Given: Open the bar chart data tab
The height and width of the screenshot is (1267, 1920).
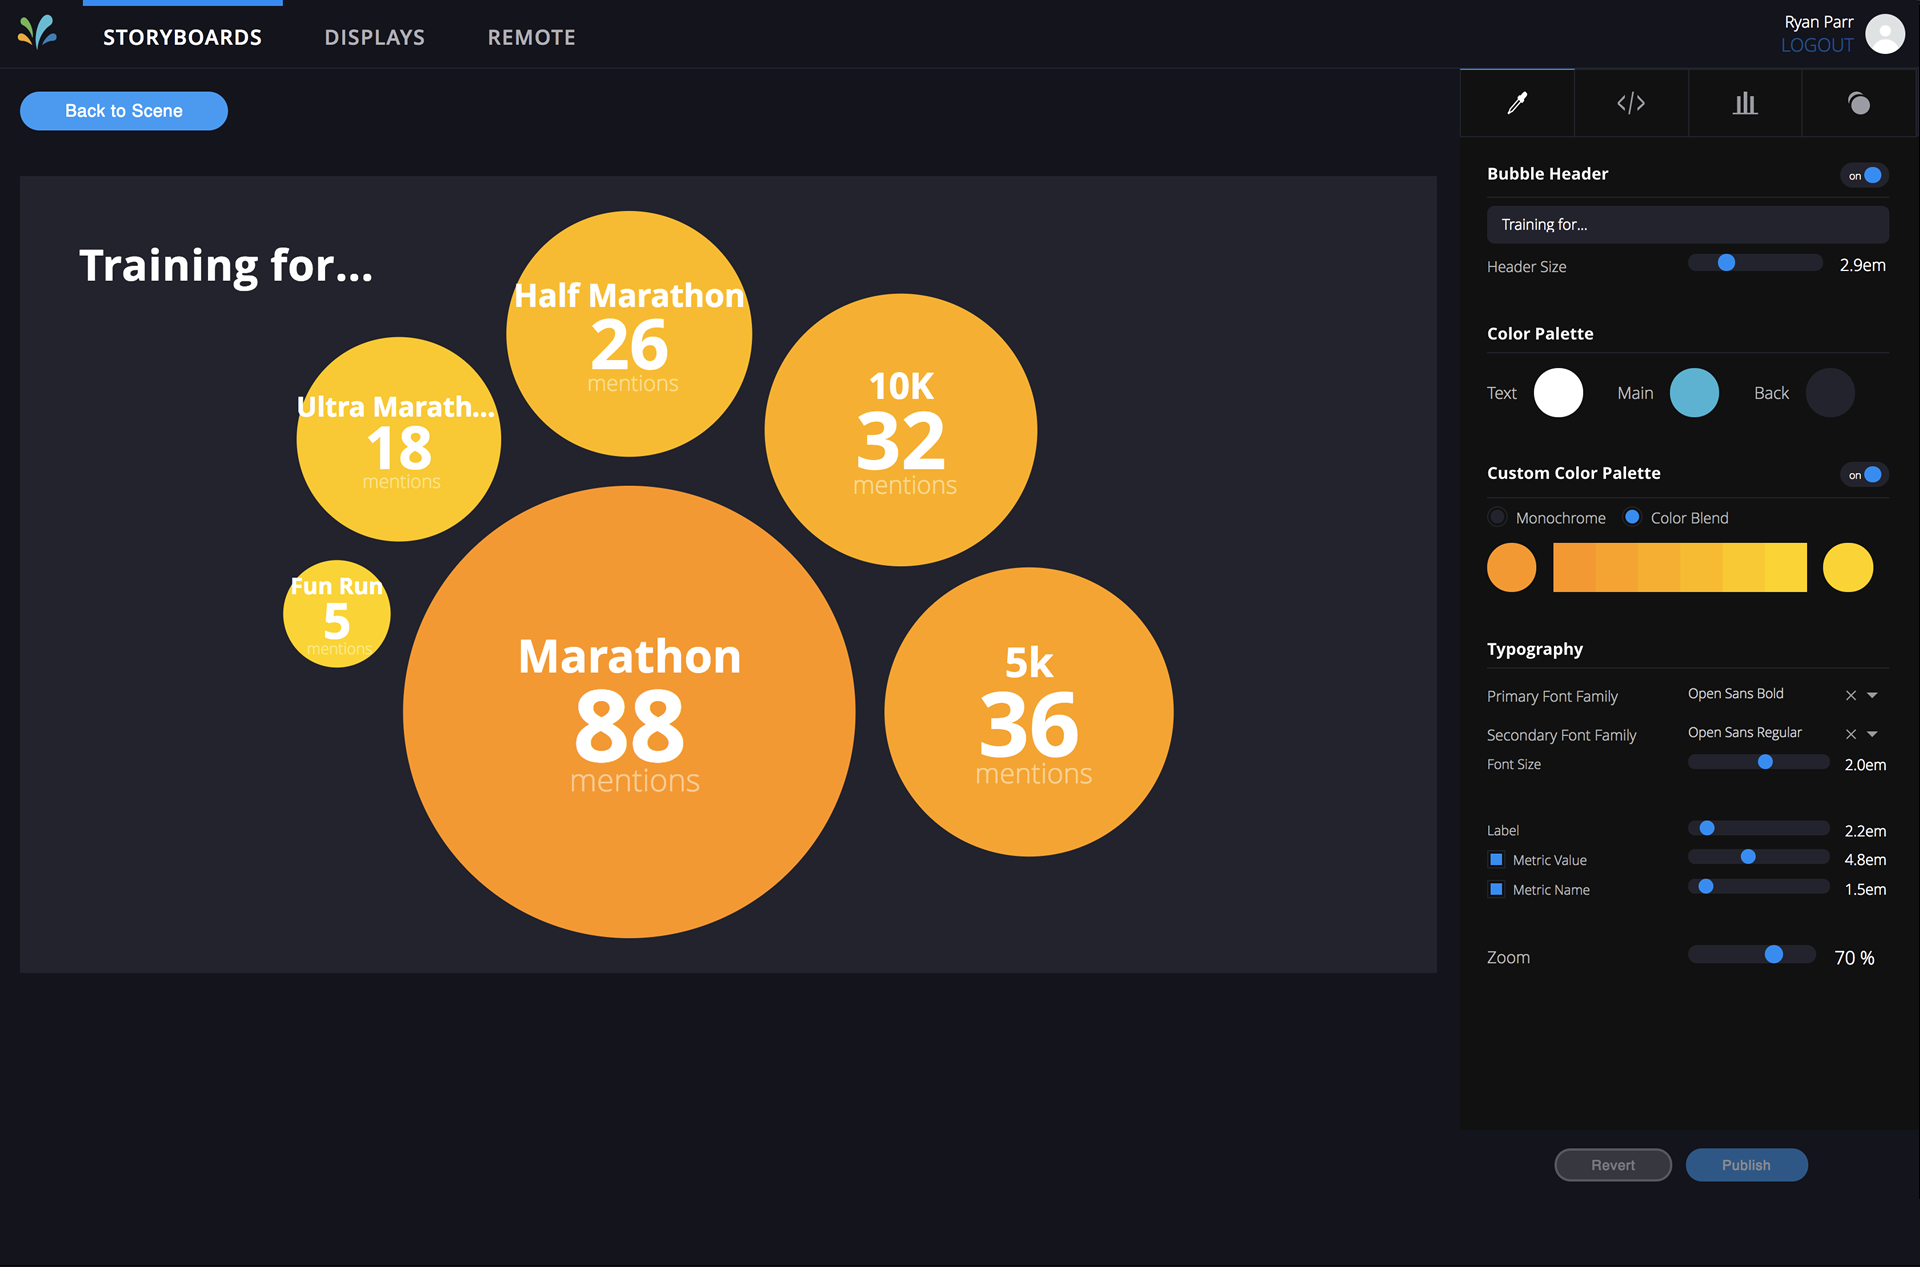Looking at the screenshot, I should point(1745,103).
